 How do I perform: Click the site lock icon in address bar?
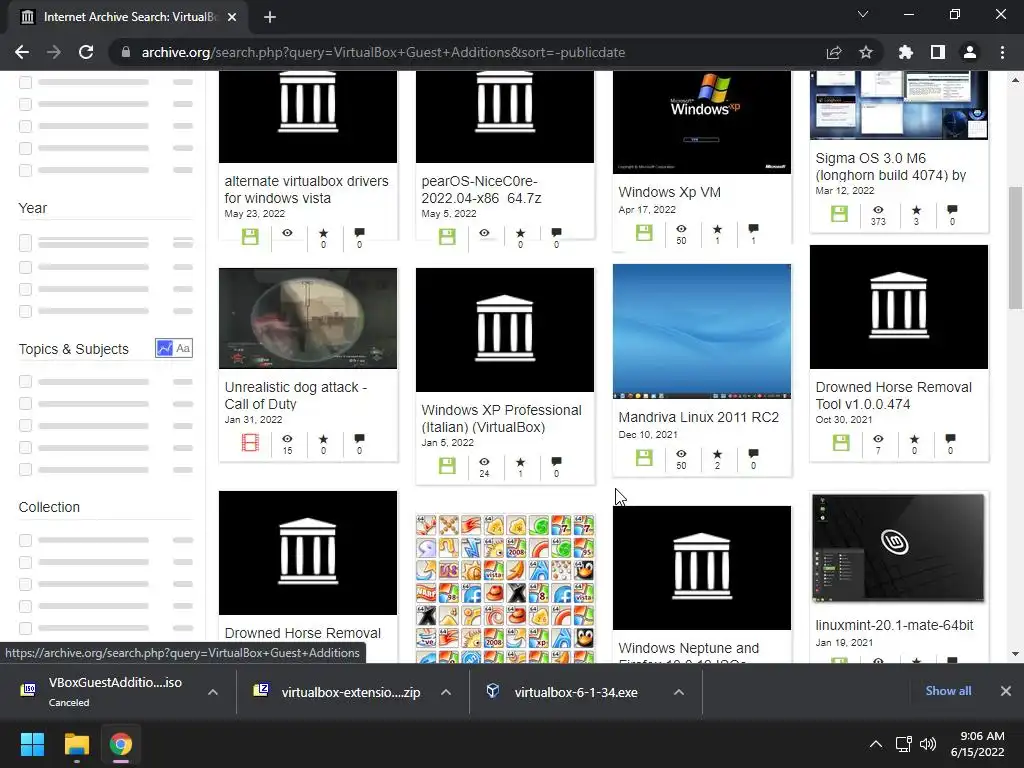pos(126,52)
